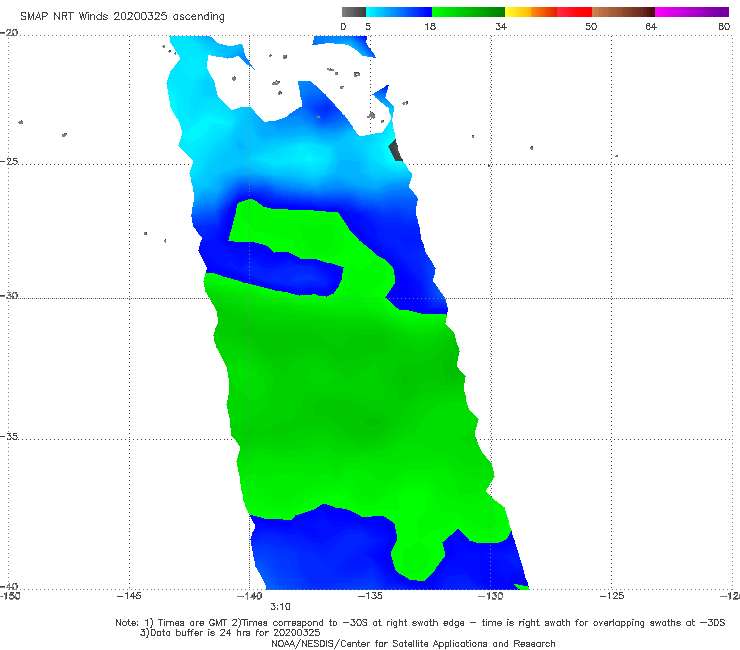Click the red segment of the color bar
This screenshot has width=740, height=650.
coord(574,12)
